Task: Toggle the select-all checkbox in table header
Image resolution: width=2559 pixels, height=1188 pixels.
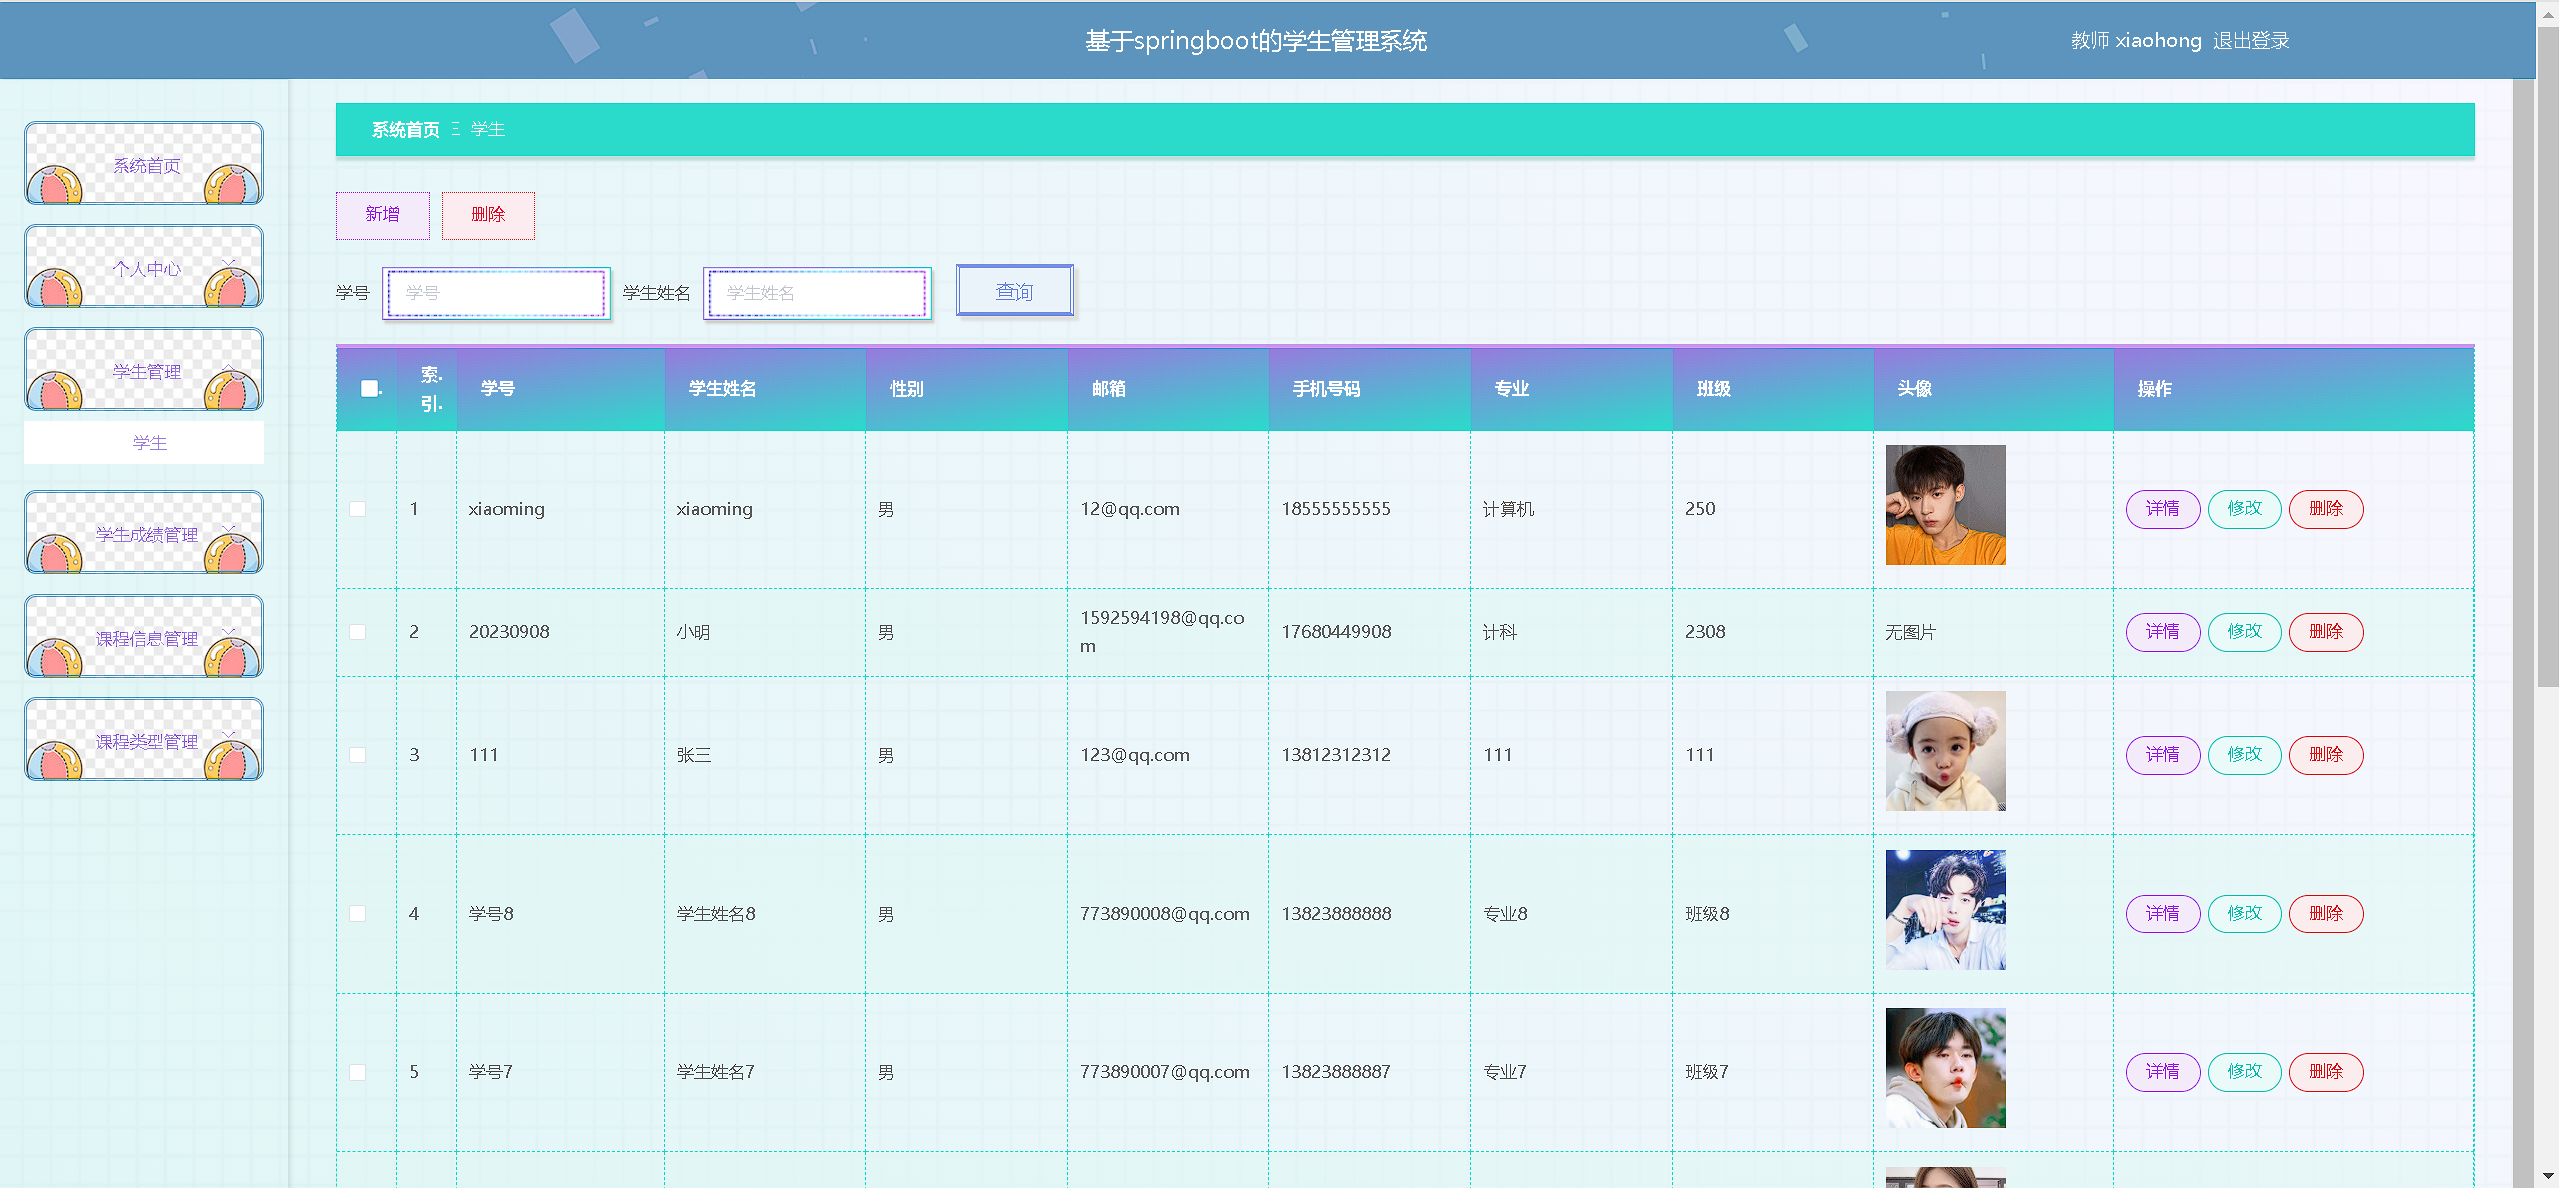Action: 369,389
